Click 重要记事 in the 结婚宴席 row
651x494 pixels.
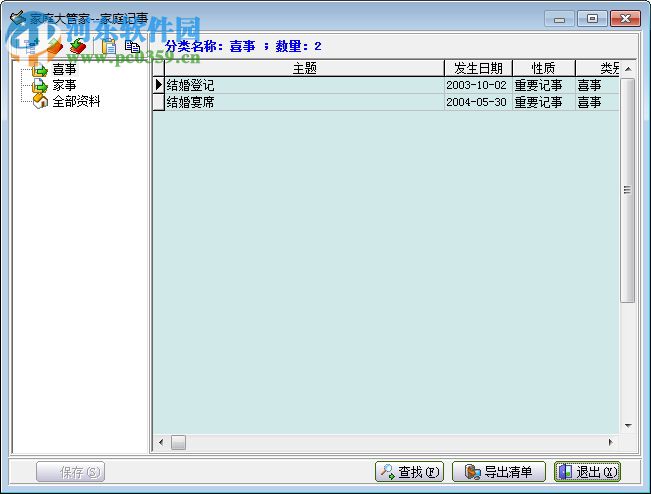[544, 102]
